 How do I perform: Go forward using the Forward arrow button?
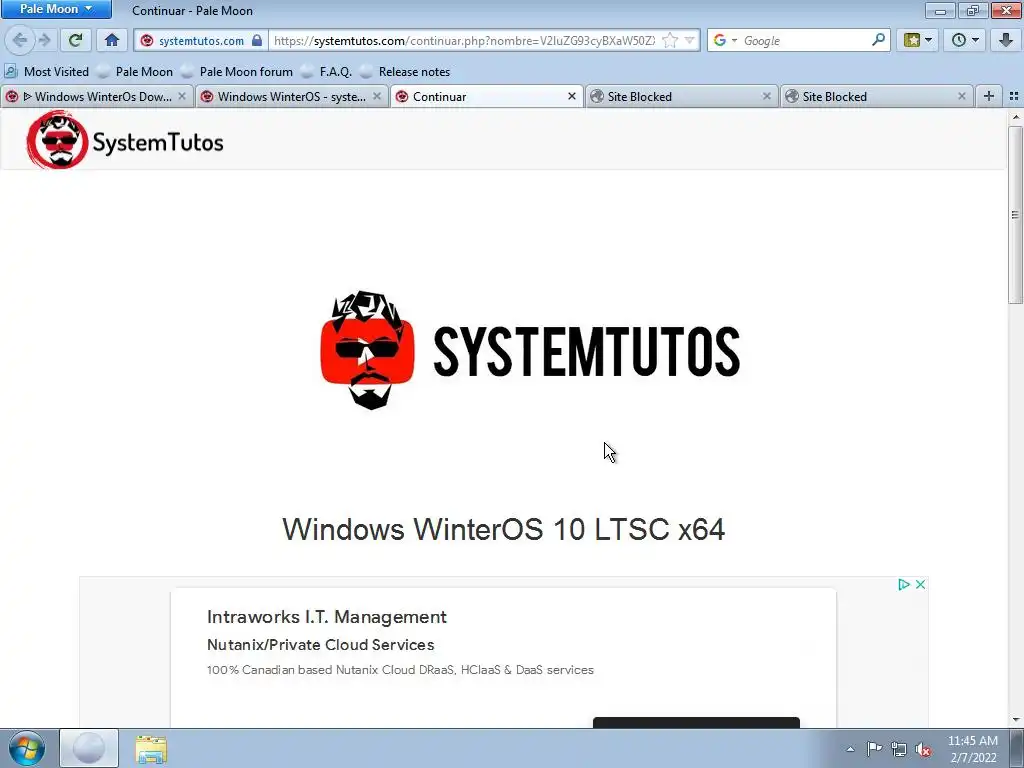(x=44, y=40)
